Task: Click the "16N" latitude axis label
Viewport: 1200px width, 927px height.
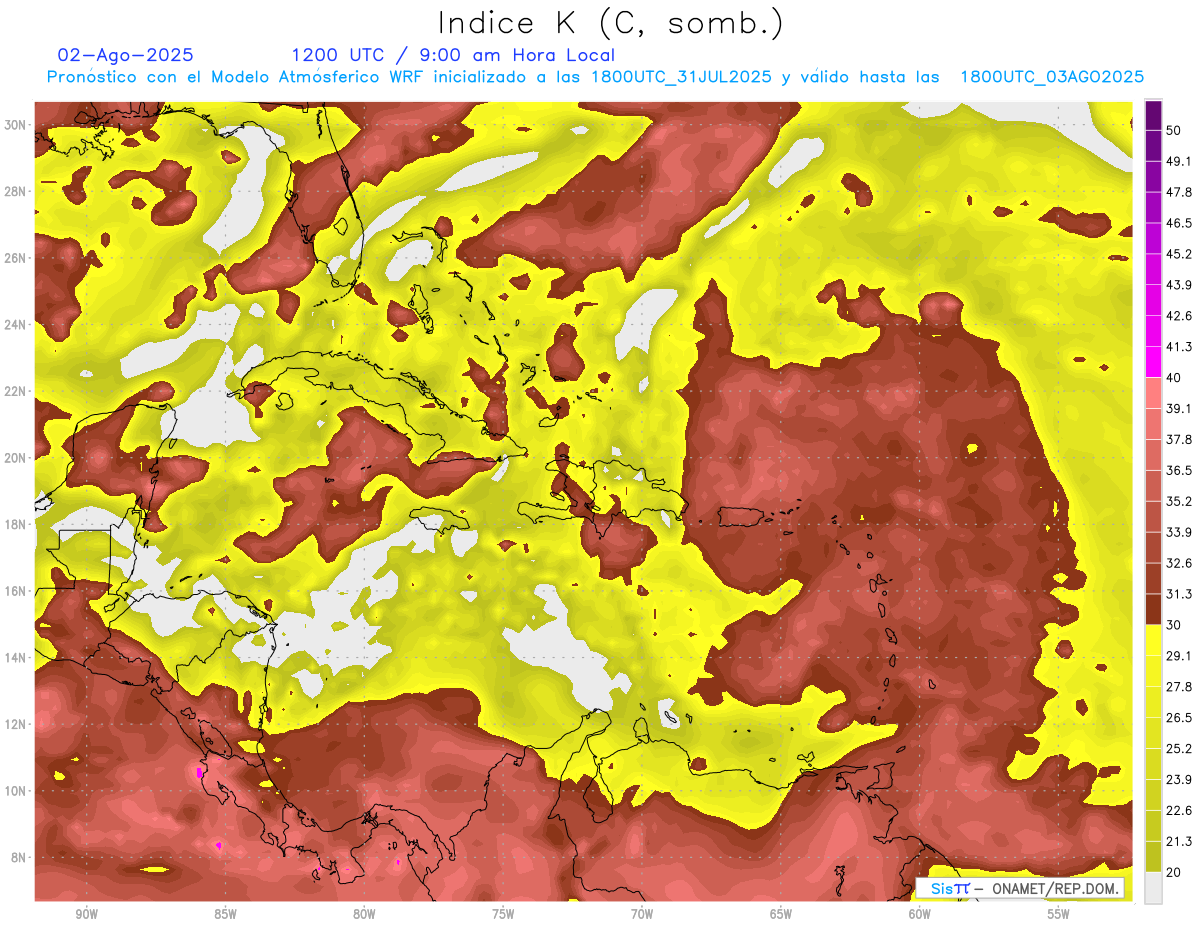Action: click(x=16, y=591)
